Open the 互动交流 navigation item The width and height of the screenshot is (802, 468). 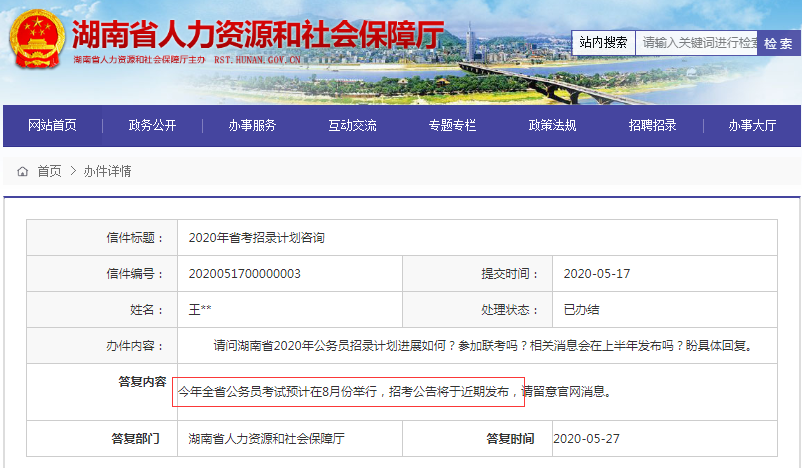coord(352,125)
